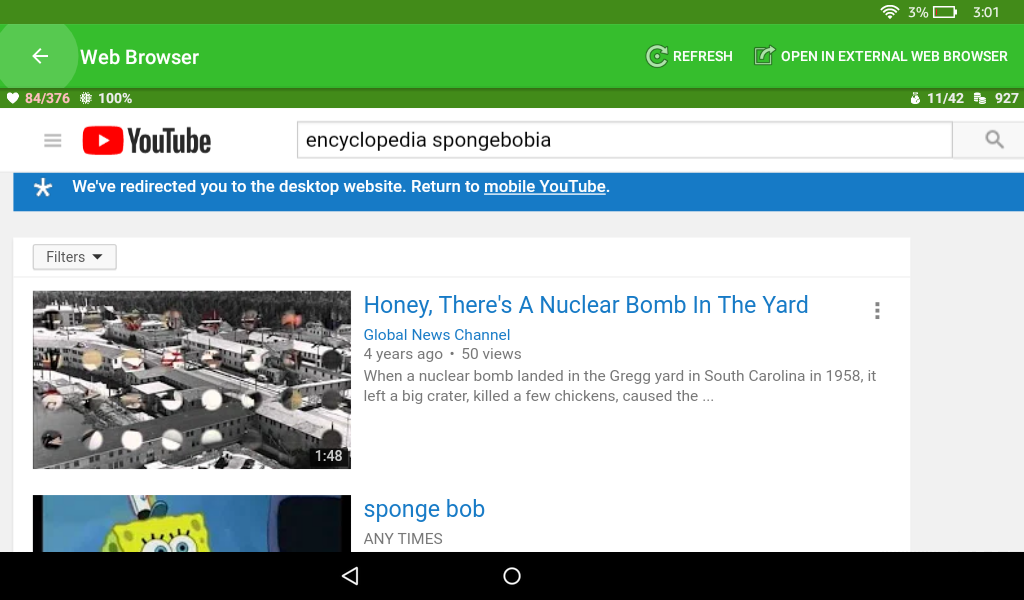Screen dimensions: 1024x600
Task: Open the YouTube hamburger menu
Action: [x=53, y=140]
